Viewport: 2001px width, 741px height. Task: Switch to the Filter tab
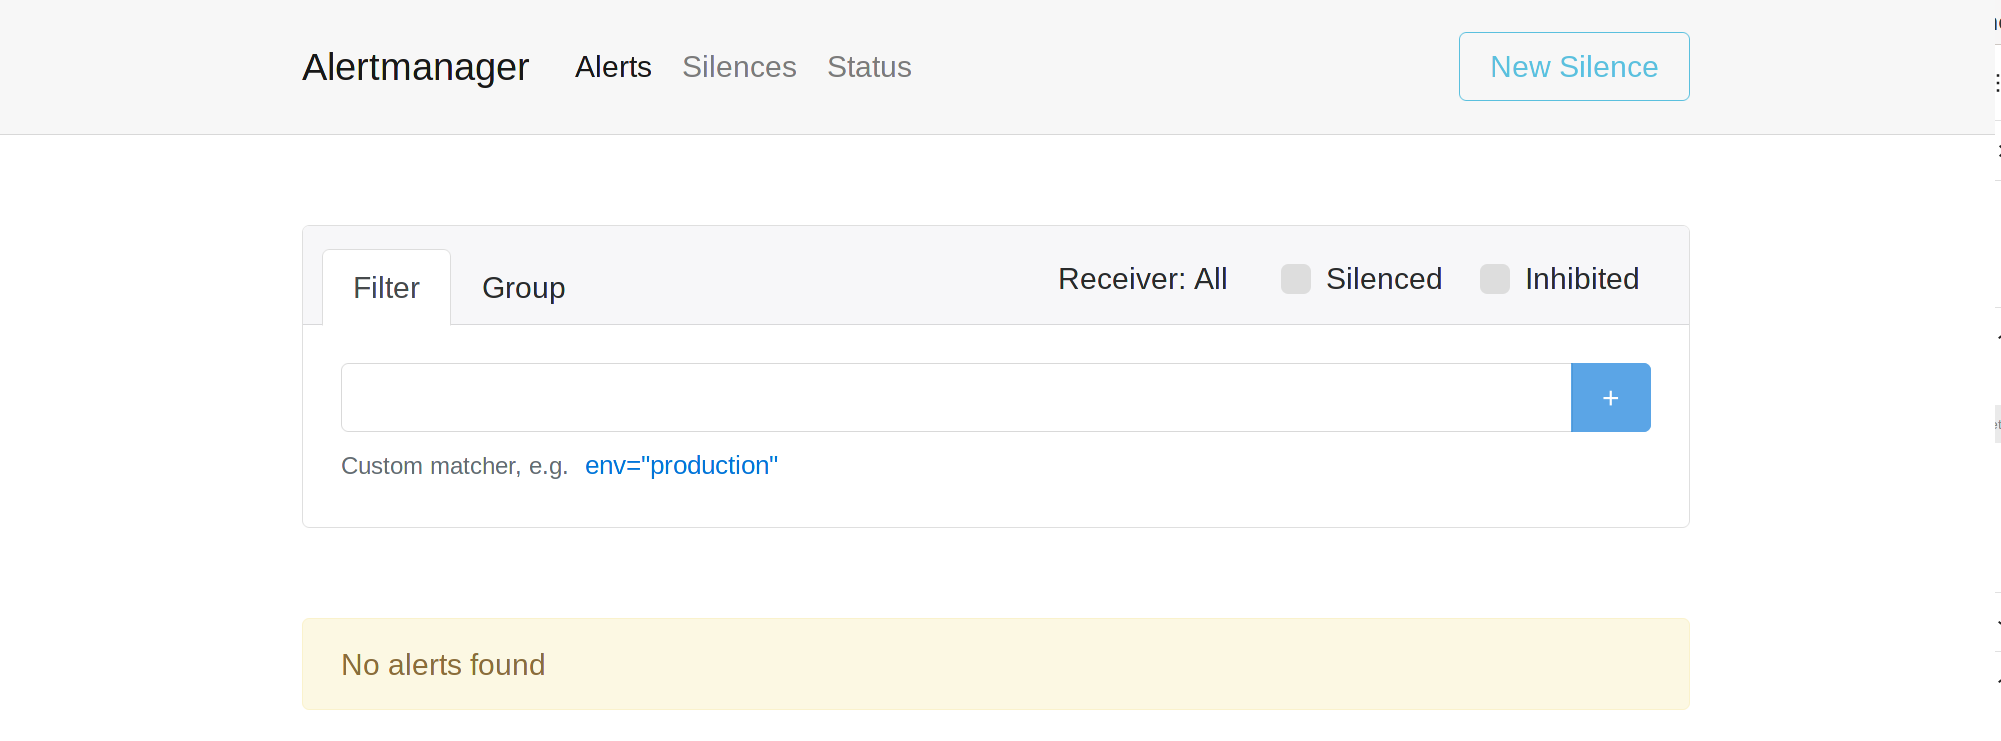coord(386,288)
